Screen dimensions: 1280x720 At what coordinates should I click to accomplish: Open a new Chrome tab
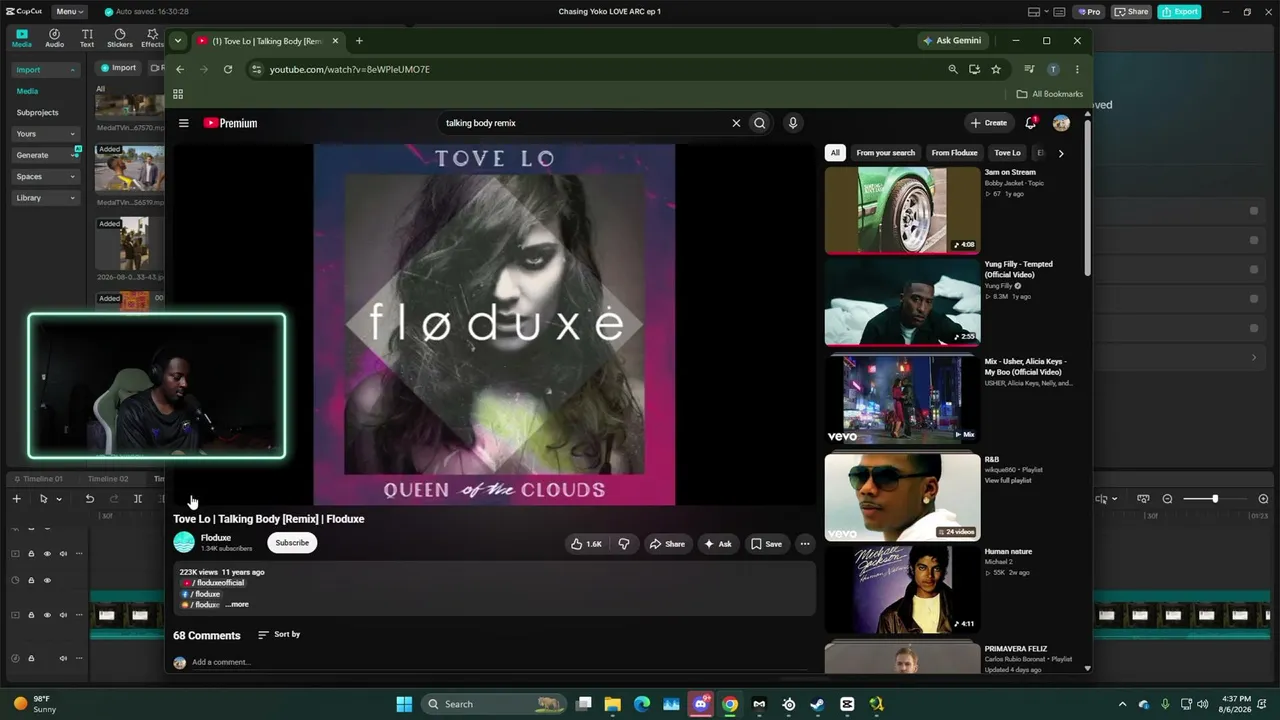coord(359,41)
